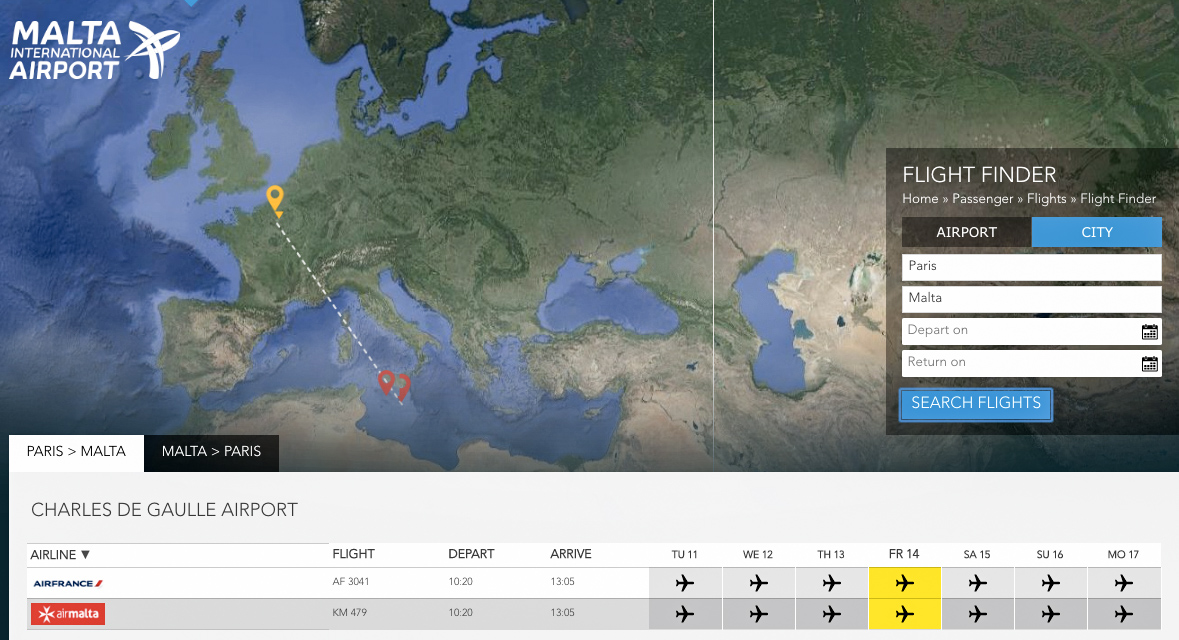1179x640 pixels.
Task: Click the Air France airline logo
Action: point(68,583)
